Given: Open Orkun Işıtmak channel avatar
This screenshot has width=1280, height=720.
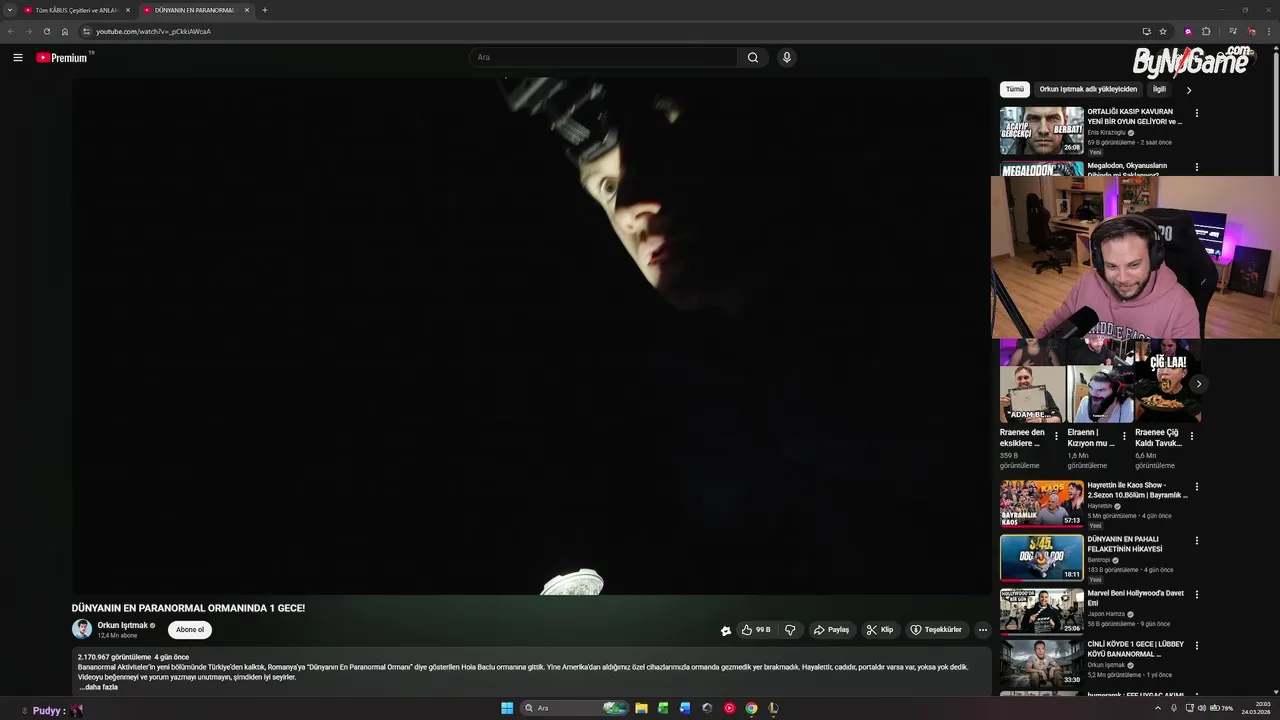Looking at the screenshot, I should [82, 629].
